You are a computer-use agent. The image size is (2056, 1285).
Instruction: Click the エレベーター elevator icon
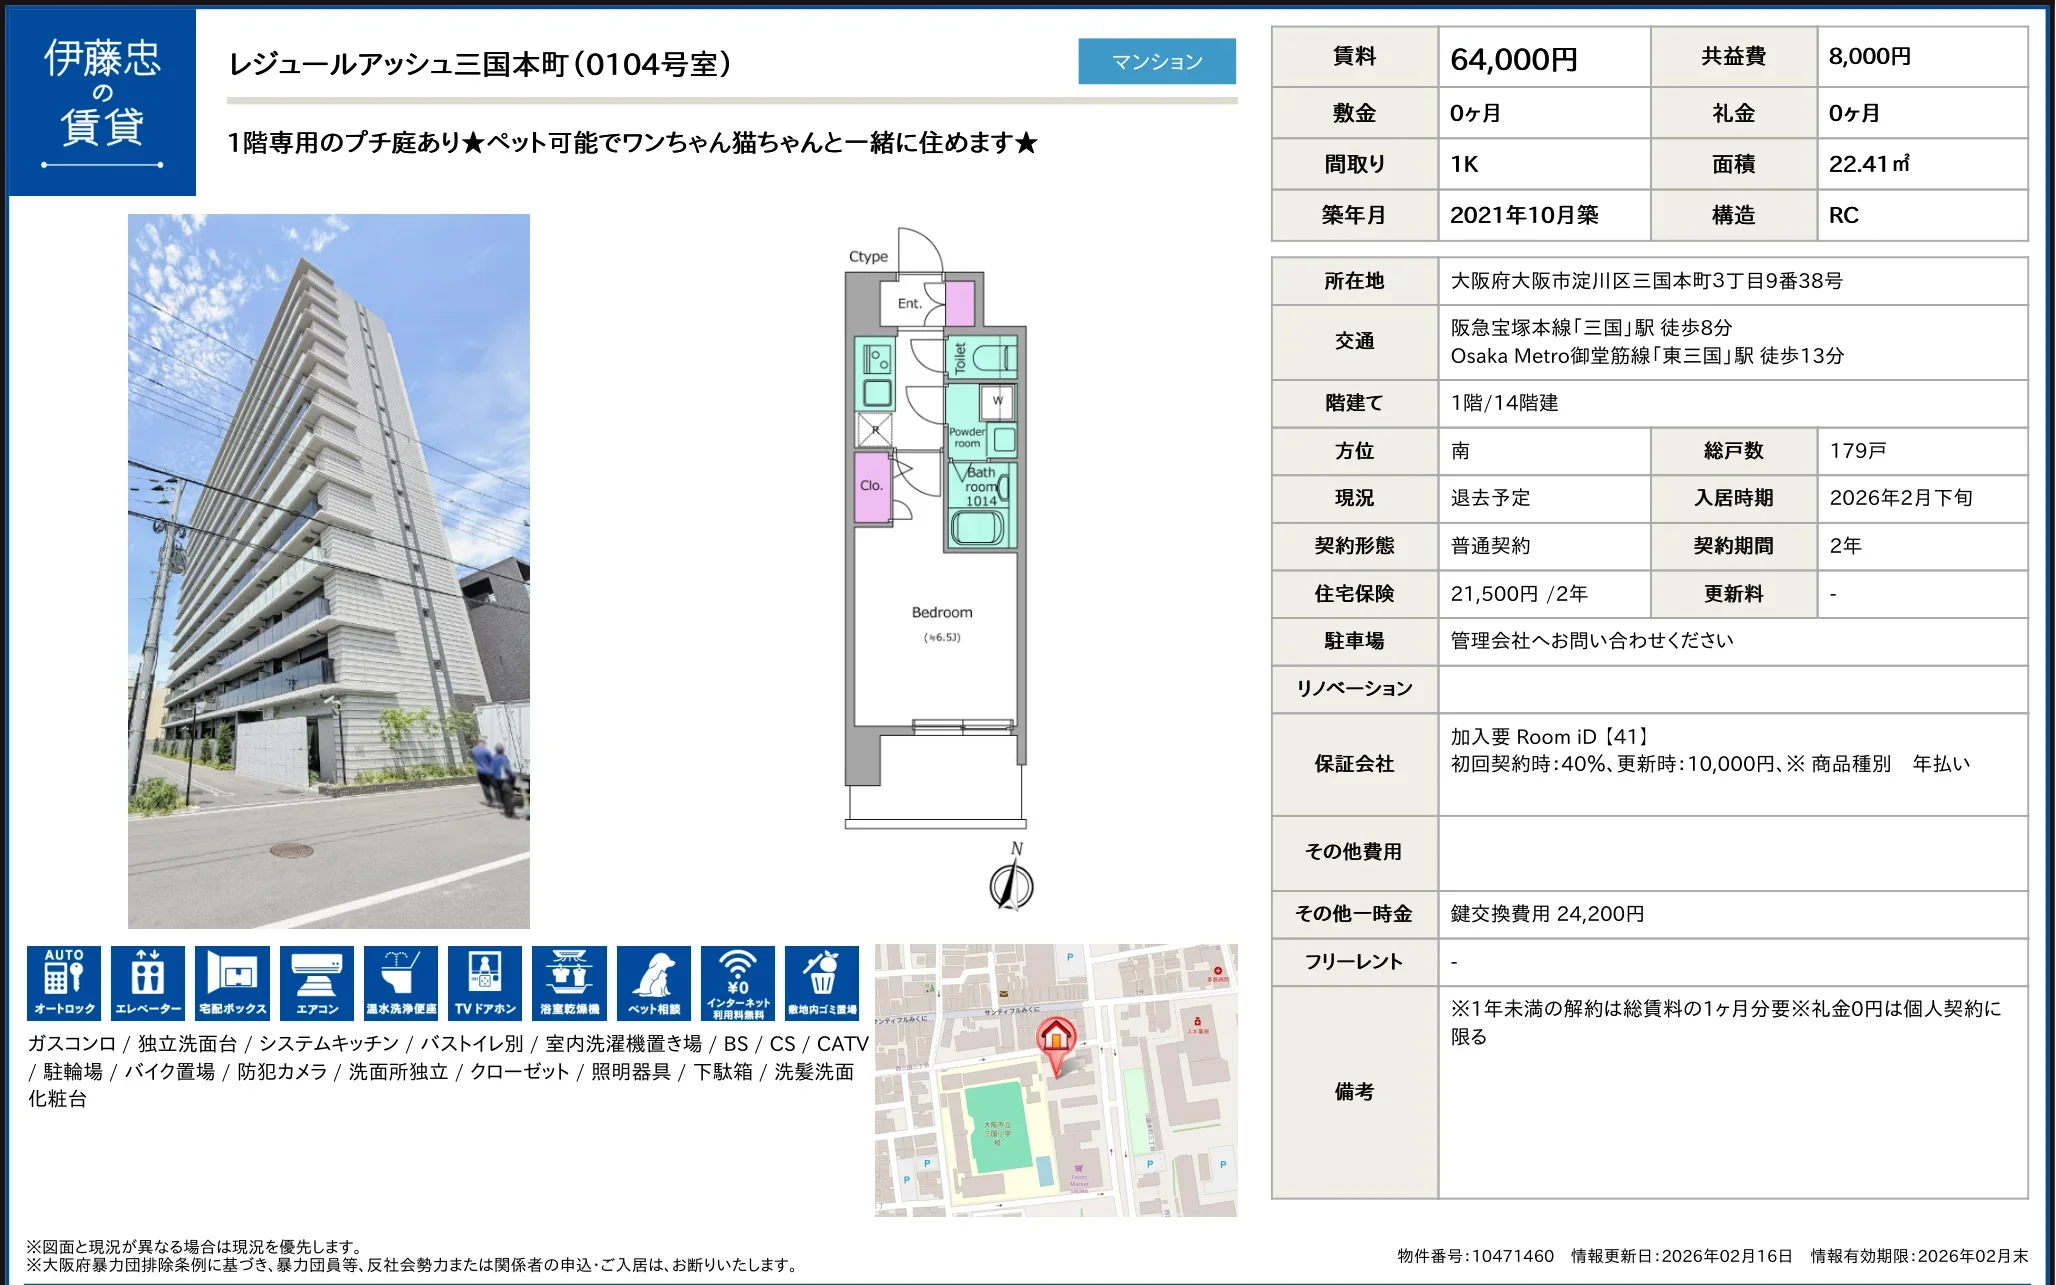coord(148,982)
